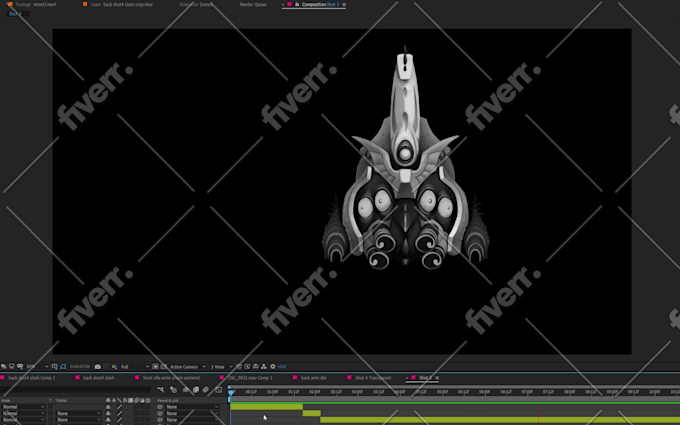Open second layer's TrkMat None dropdown

click(x=78, y=413)
